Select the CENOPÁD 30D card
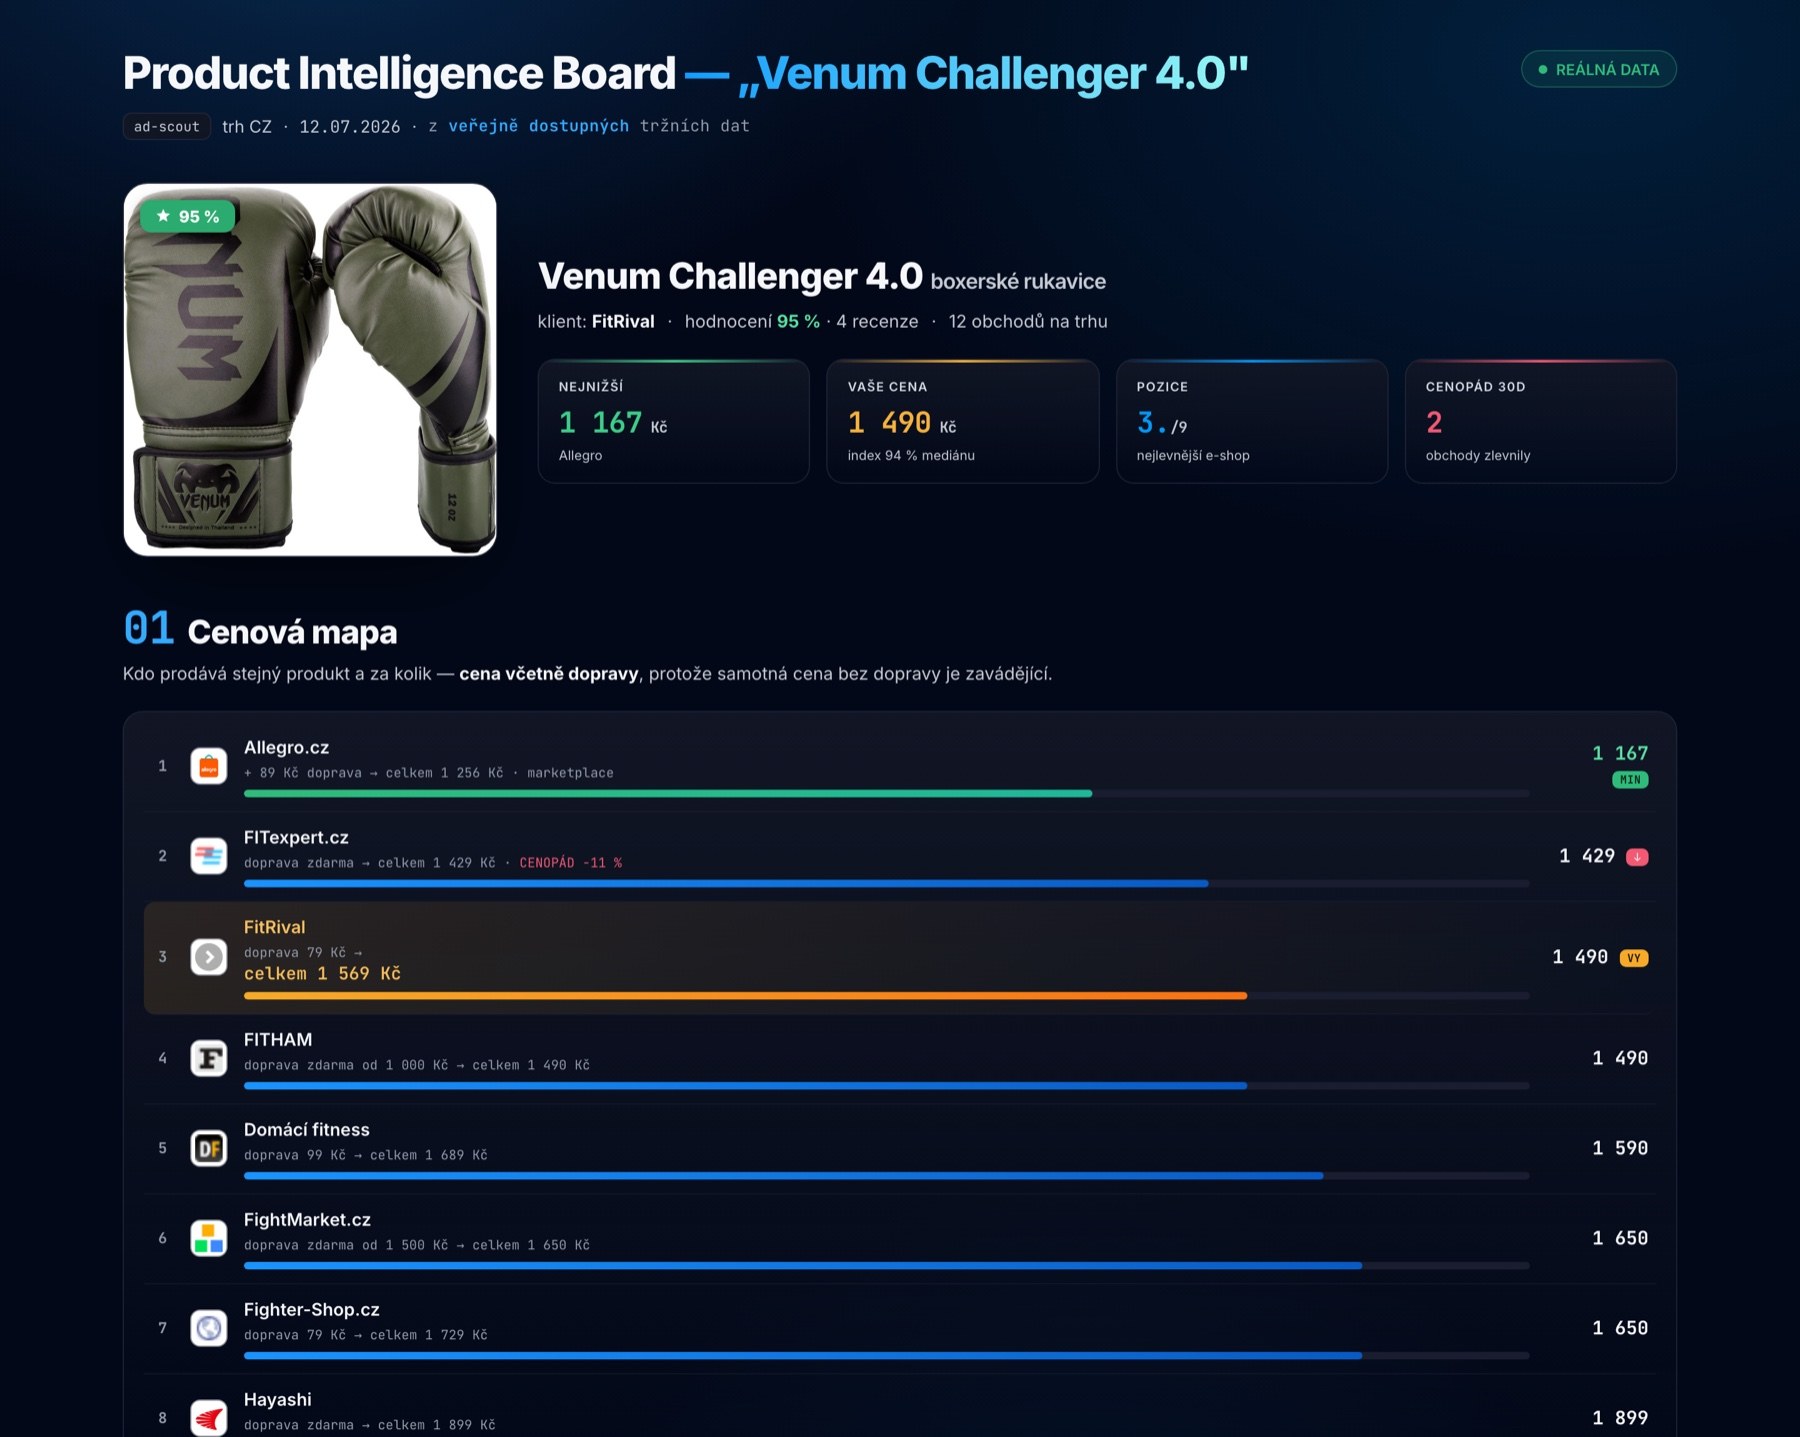The image size is (1800, 1437). click(x=1541, y=421)
